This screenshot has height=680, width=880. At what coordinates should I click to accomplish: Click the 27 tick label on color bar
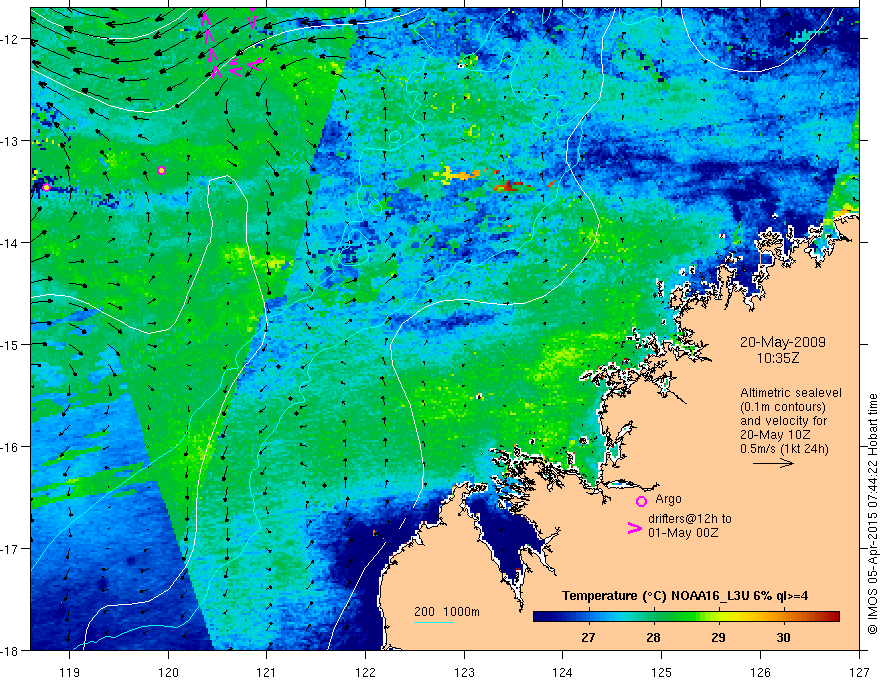click(588, 637)
